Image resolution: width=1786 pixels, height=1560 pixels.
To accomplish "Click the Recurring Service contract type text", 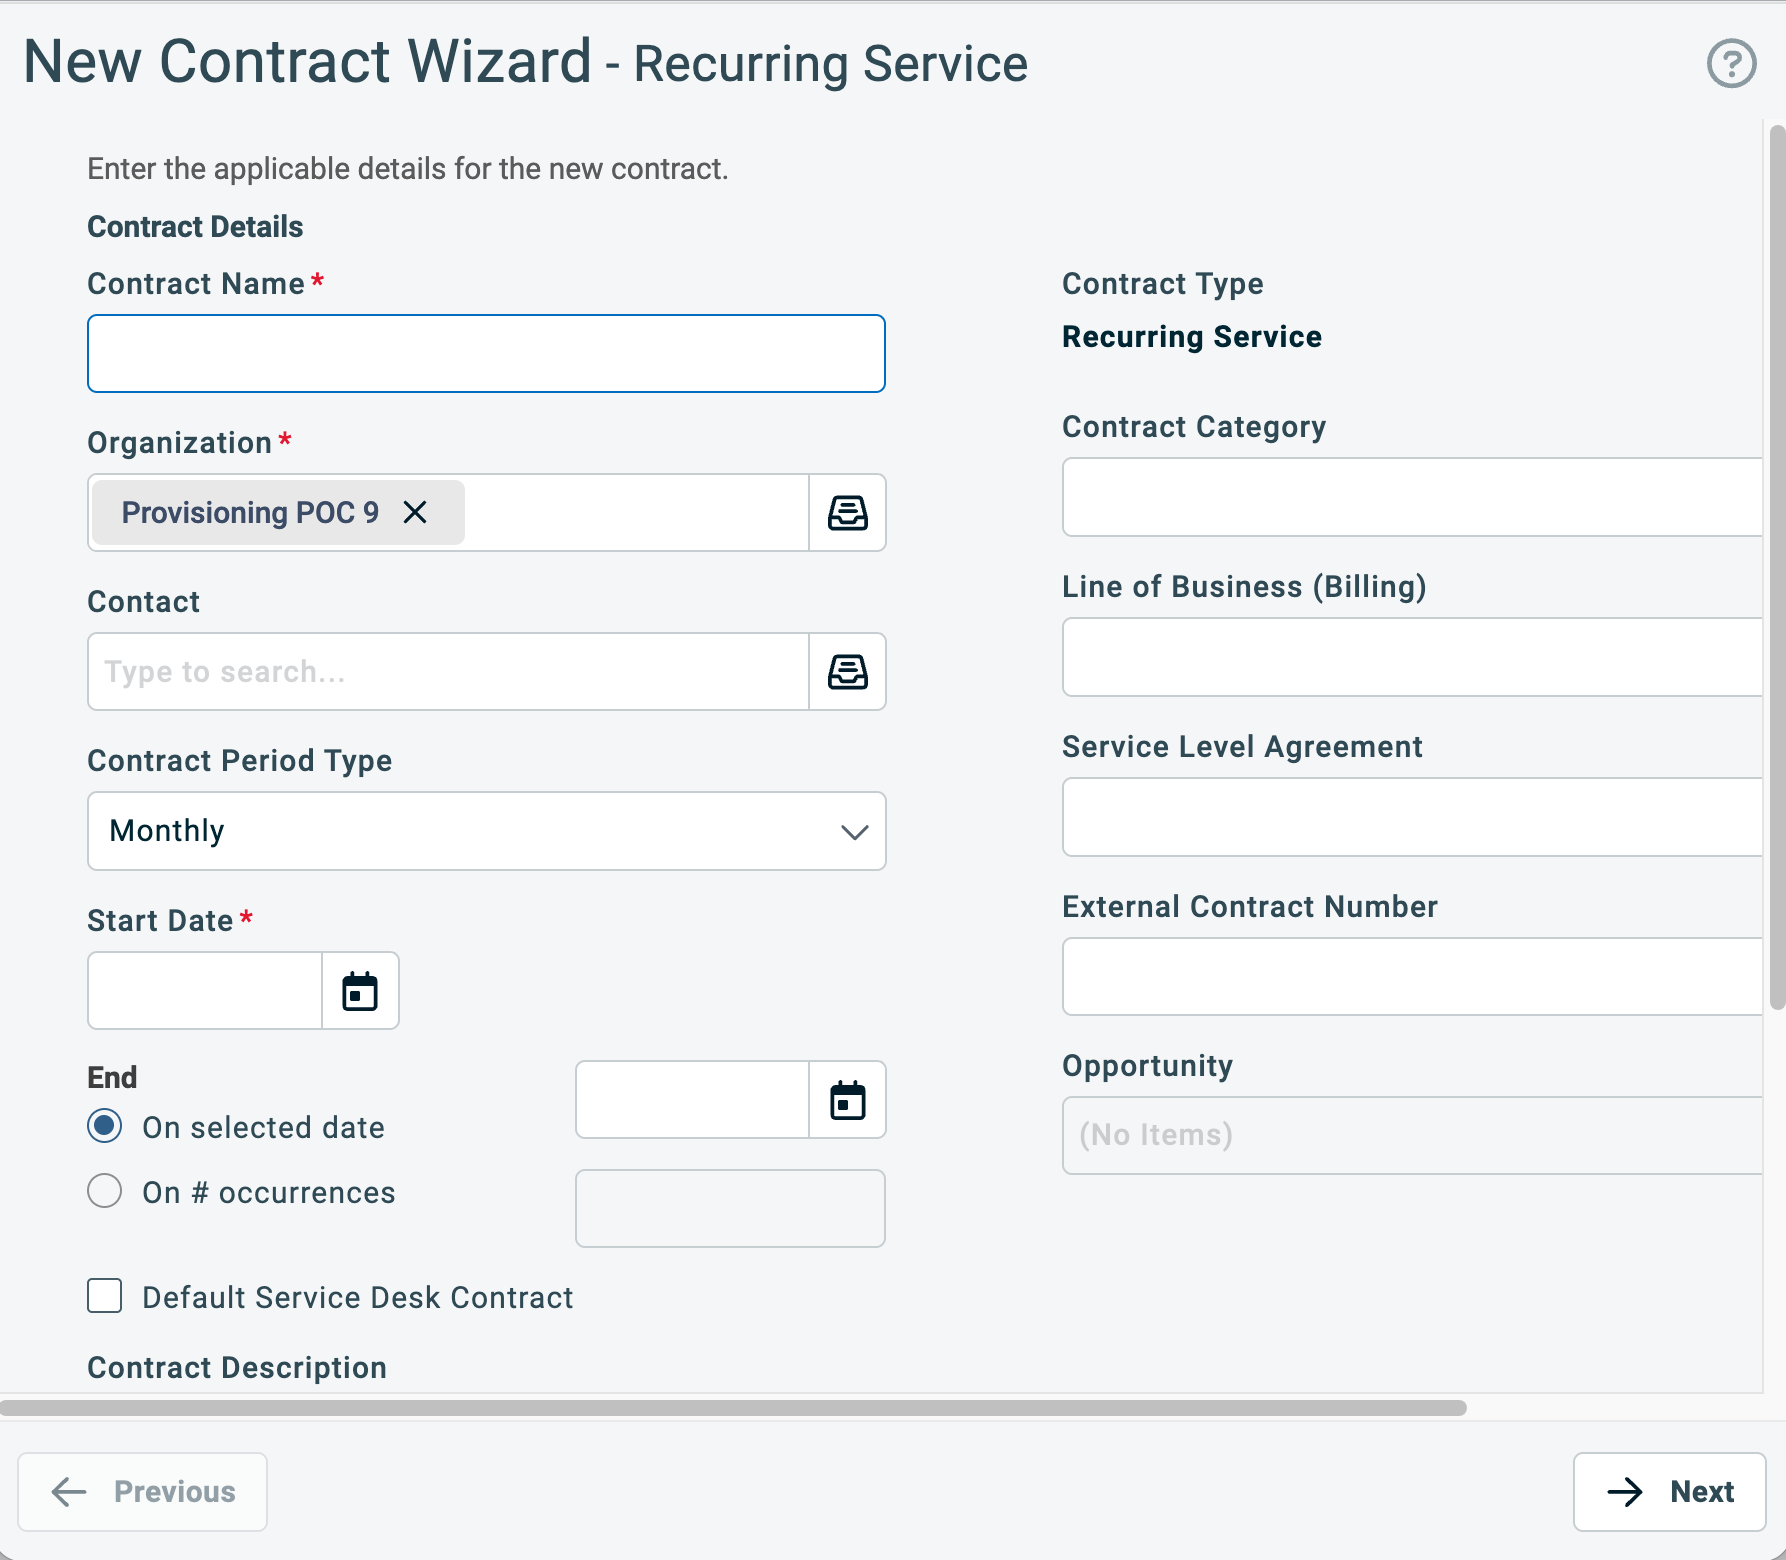I will tap(1192, 337).
